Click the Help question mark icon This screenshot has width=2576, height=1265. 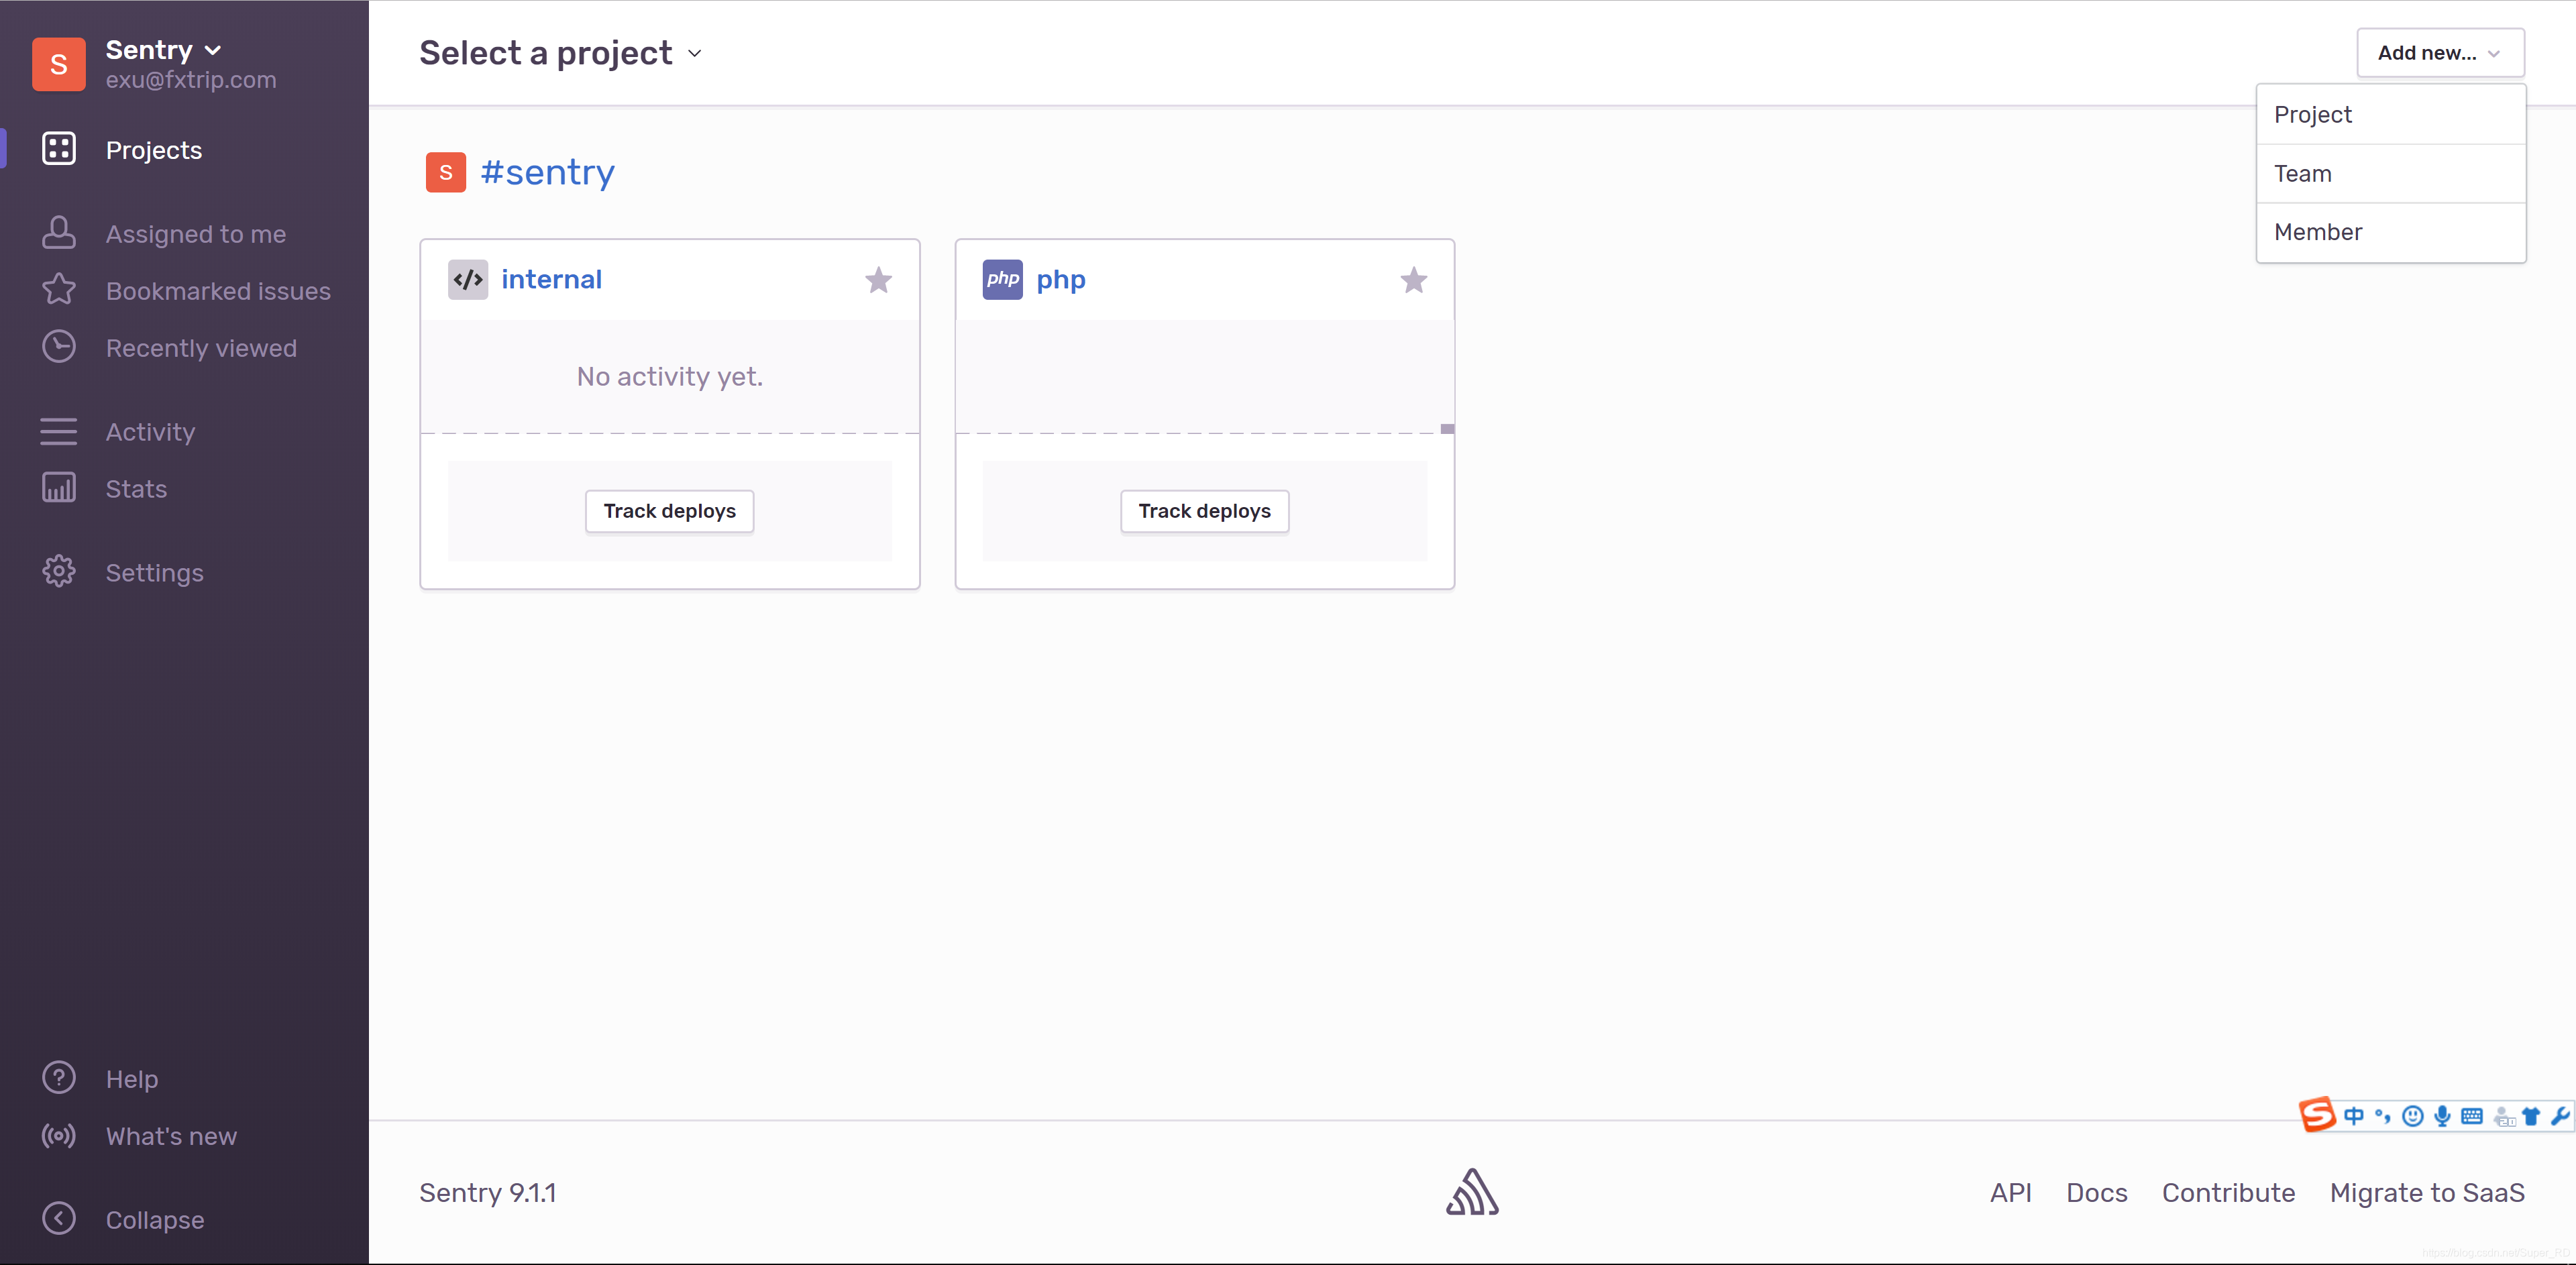pyautogui.click(x=59, y=1078)
